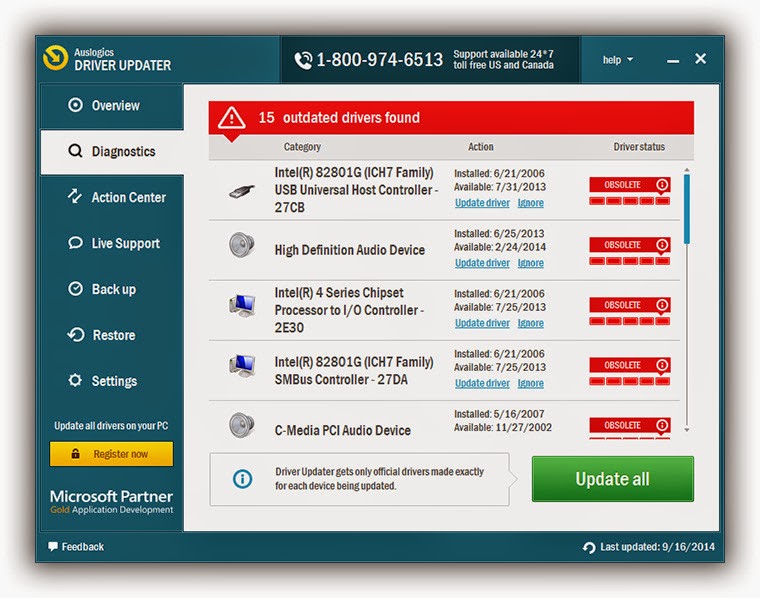The width and height of the screenshot is (760, 598).
Task: Click 'Last updated: 9/16/2014' text
Action: click(657, 547)
